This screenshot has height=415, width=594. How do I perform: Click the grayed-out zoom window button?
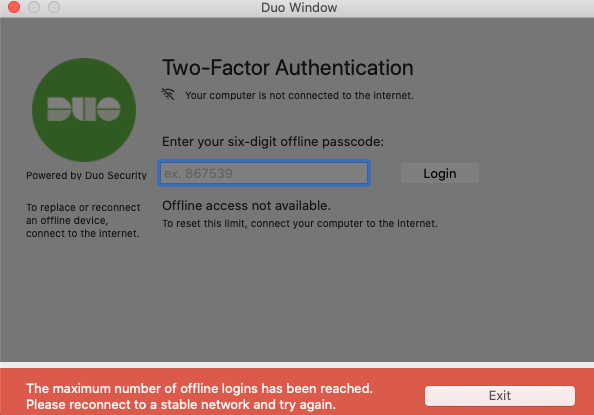click(54, 7)
